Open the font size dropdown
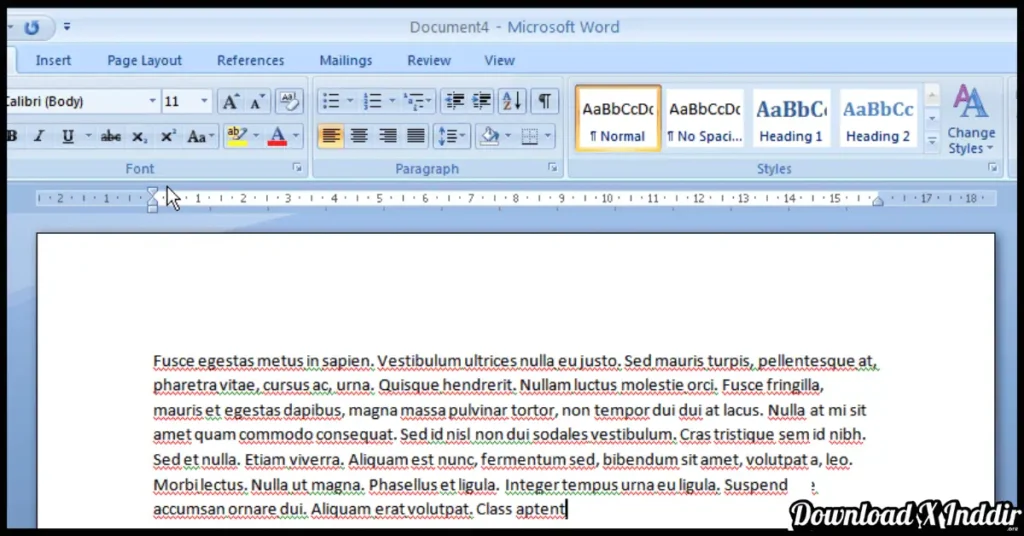This screenshot has width=1024, height=536. 204,101
